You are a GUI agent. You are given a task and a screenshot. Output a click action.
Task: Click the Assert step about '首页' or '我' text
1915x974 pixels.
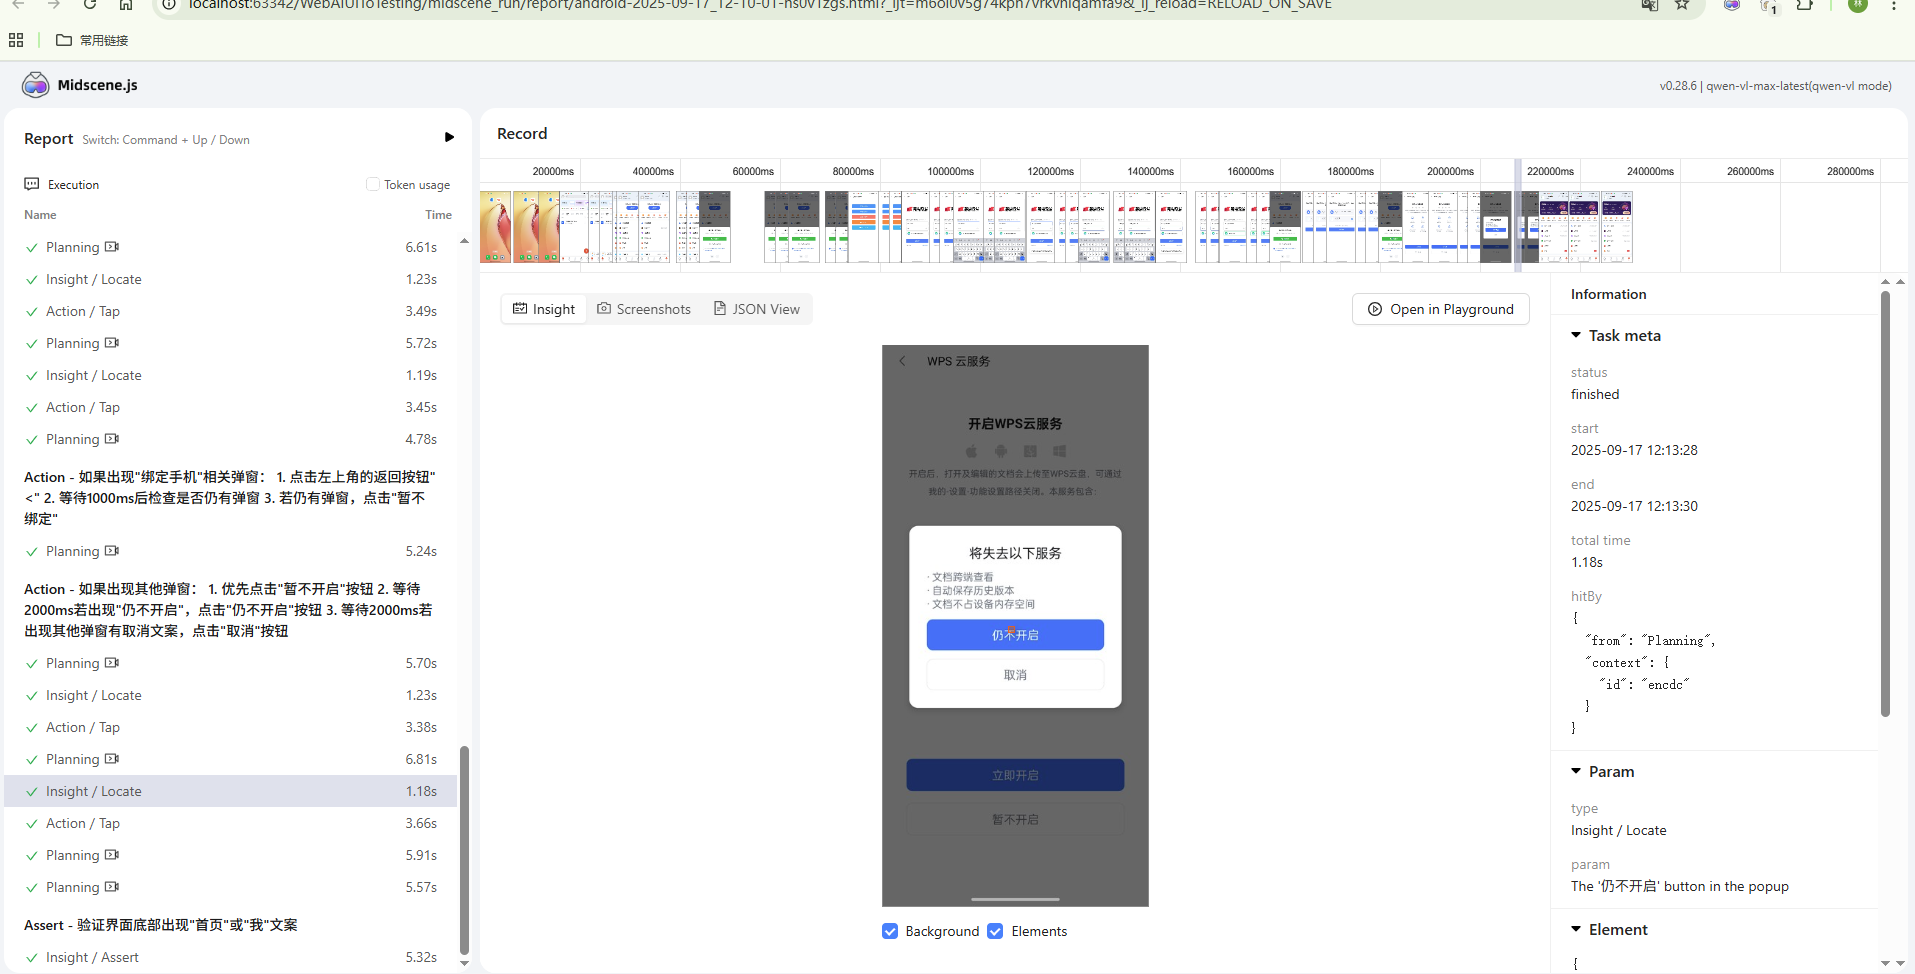coord(161,925)
